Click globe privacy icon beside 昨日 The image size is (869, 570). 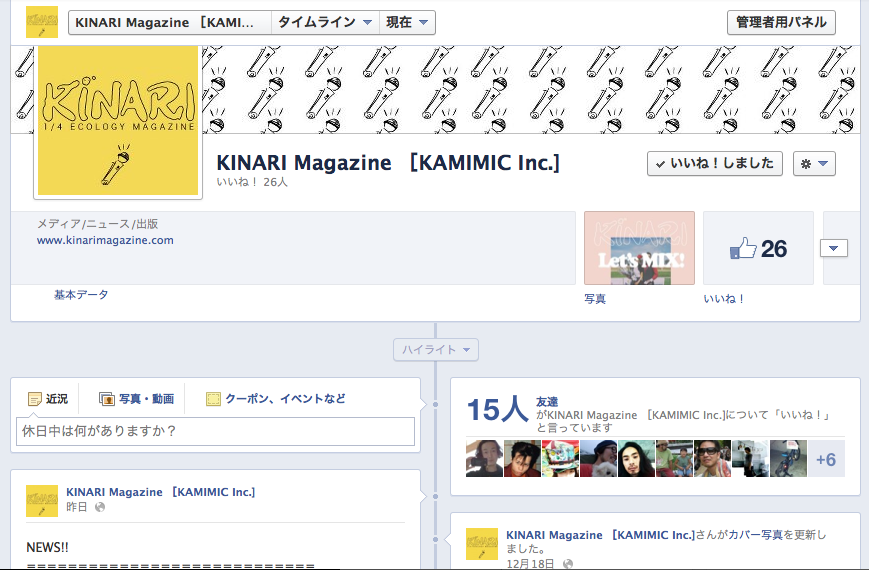pyautogui.click(x=100, y=507)
